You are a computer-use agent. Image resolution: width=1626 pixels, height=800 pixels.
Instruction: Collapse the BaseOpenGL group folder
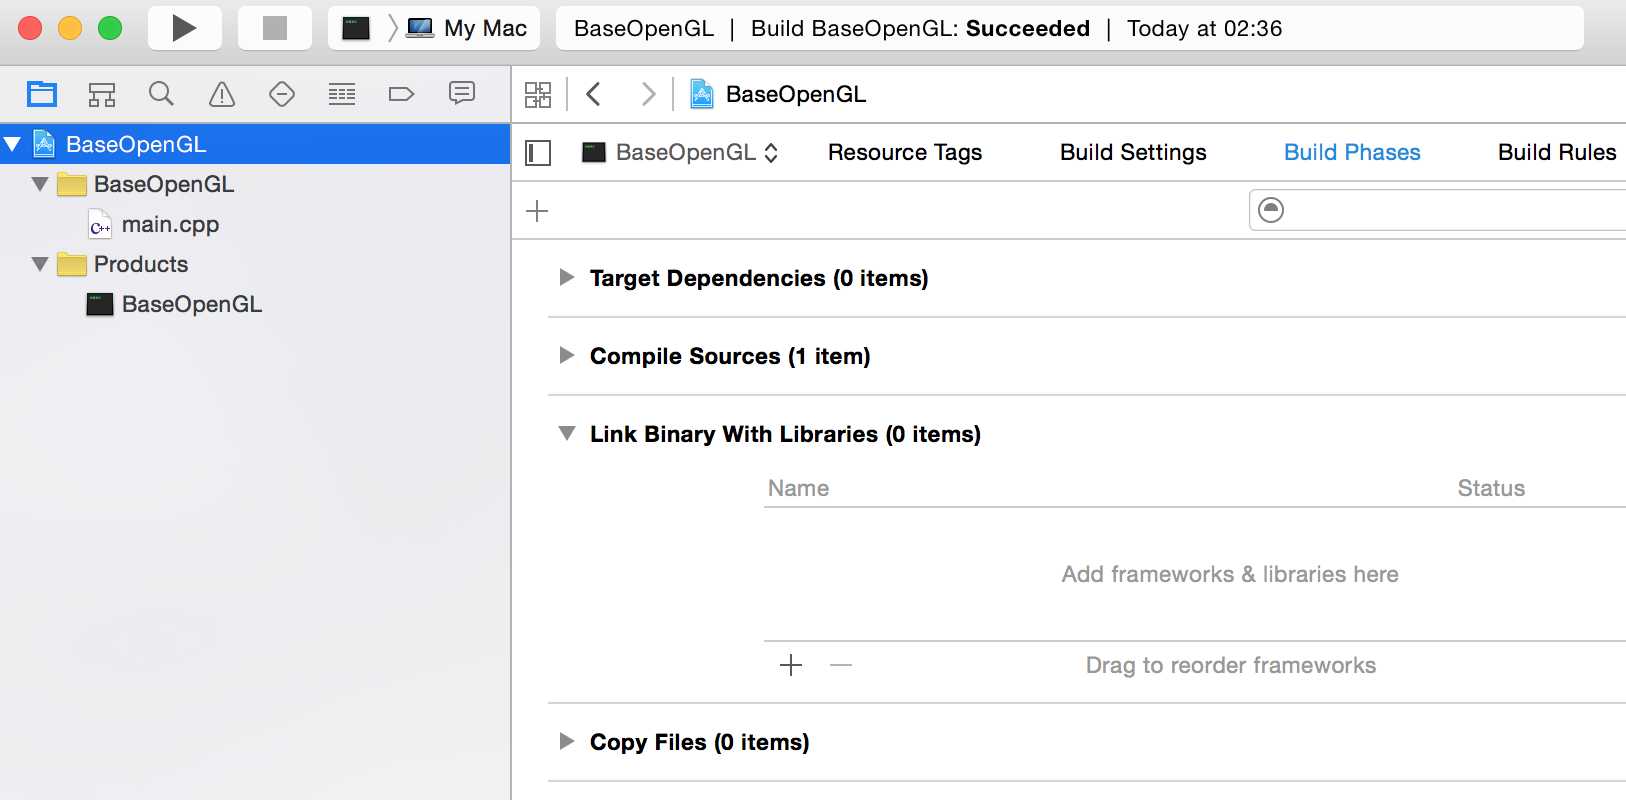(x=40, y=184)
